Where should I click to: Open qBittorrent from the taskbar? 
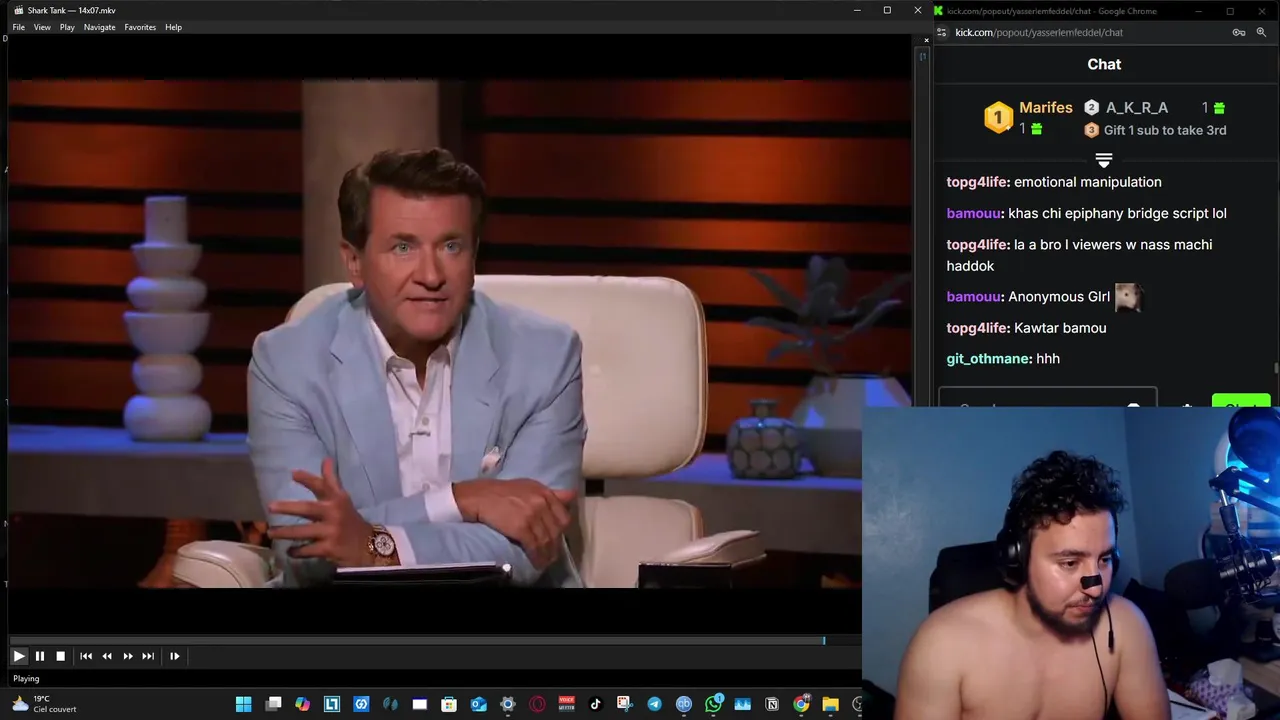tap(684, 704)
